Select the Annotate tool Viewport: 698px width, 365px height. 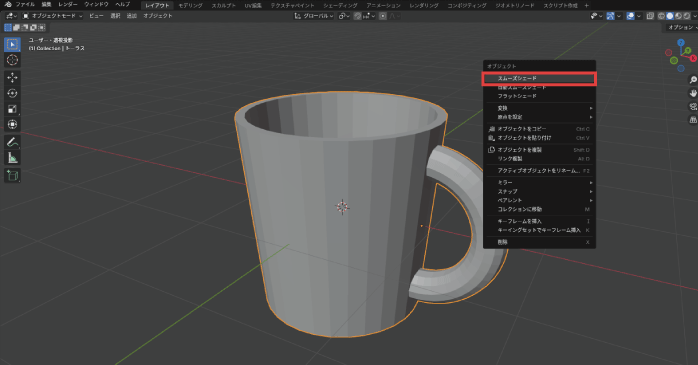(x=12, y=142)
